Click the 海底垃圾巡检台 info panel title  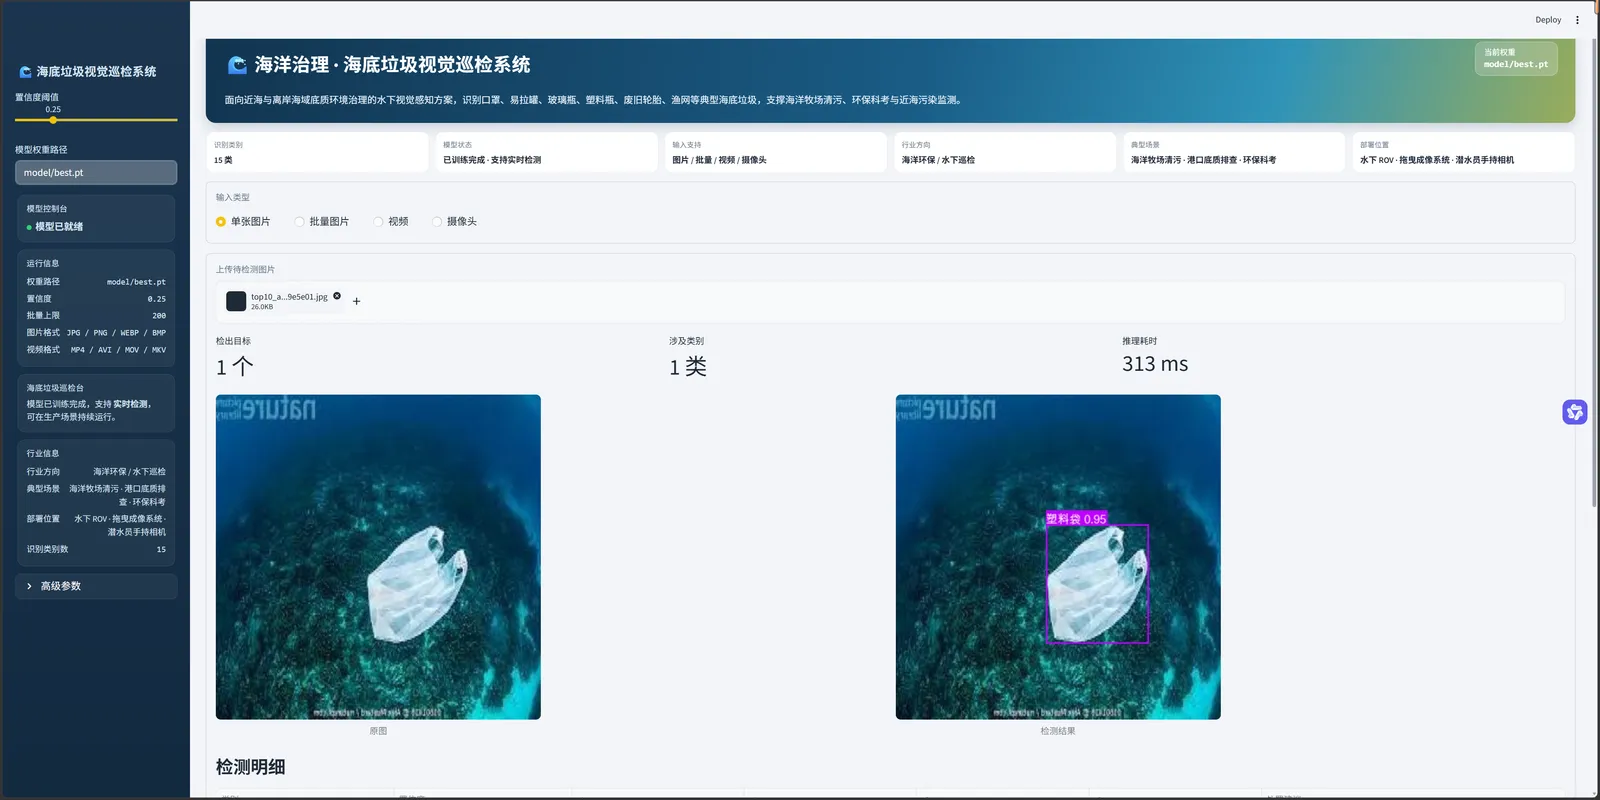[x=55, y=388]
